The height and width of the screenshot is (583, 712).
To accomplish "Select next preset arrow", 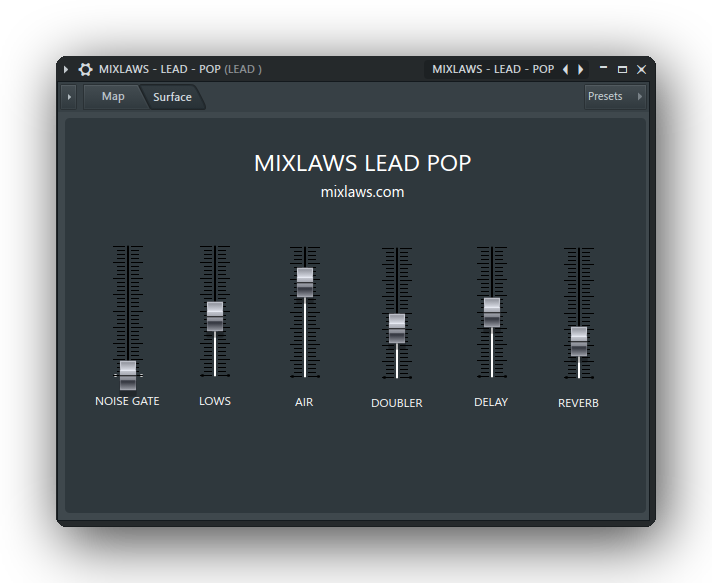I will pyautogui.click(x=581, y=69).
